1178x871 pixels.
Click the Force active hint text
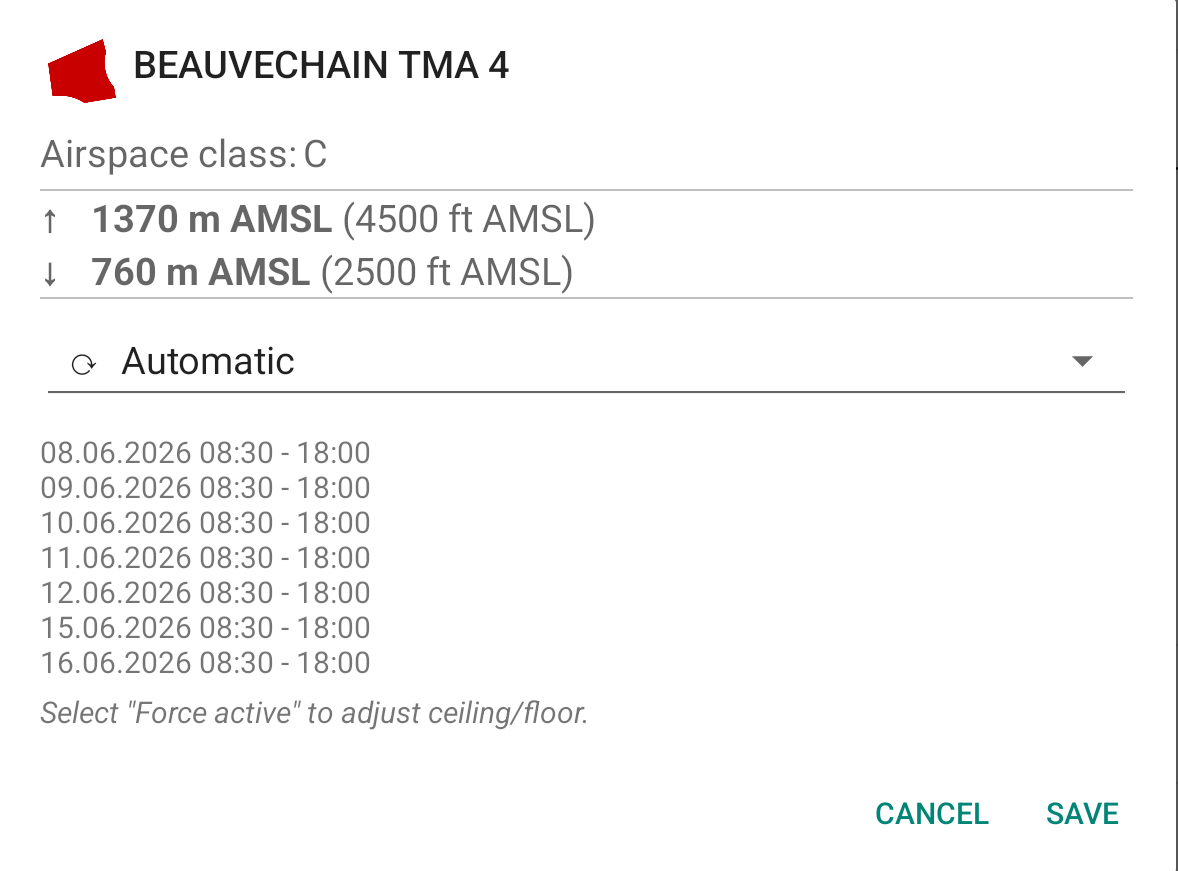[x=314, y=713]
